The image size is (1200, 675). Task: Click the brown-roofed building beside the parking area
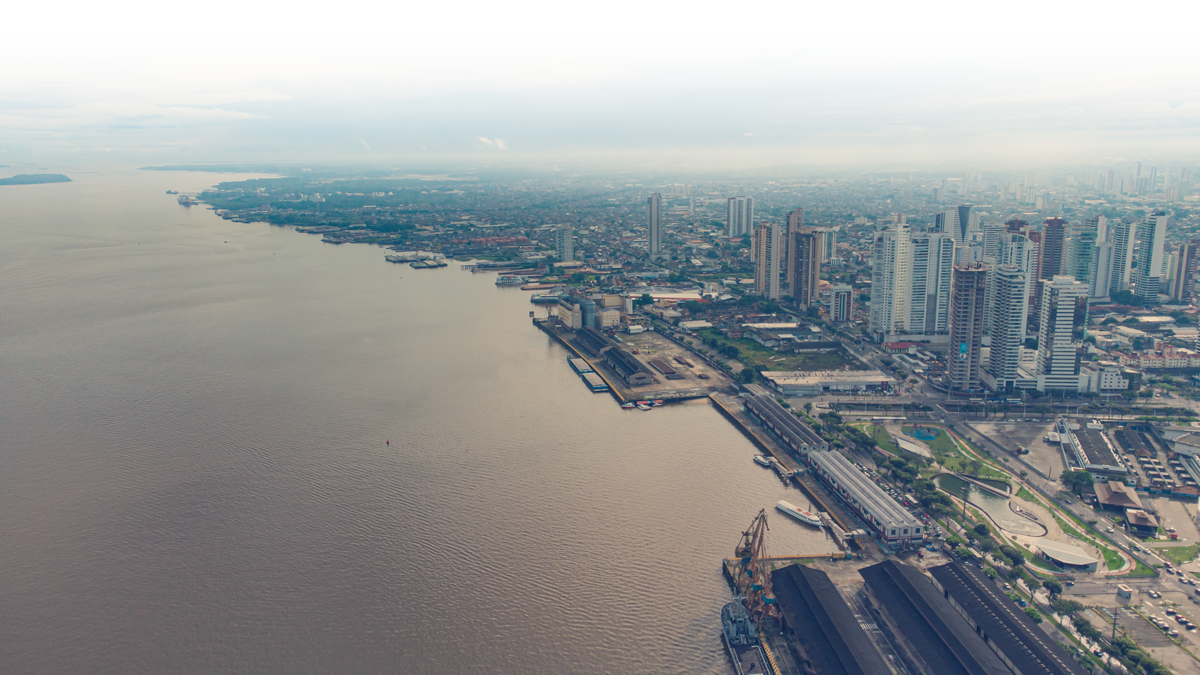click(x=1116, y=494)
